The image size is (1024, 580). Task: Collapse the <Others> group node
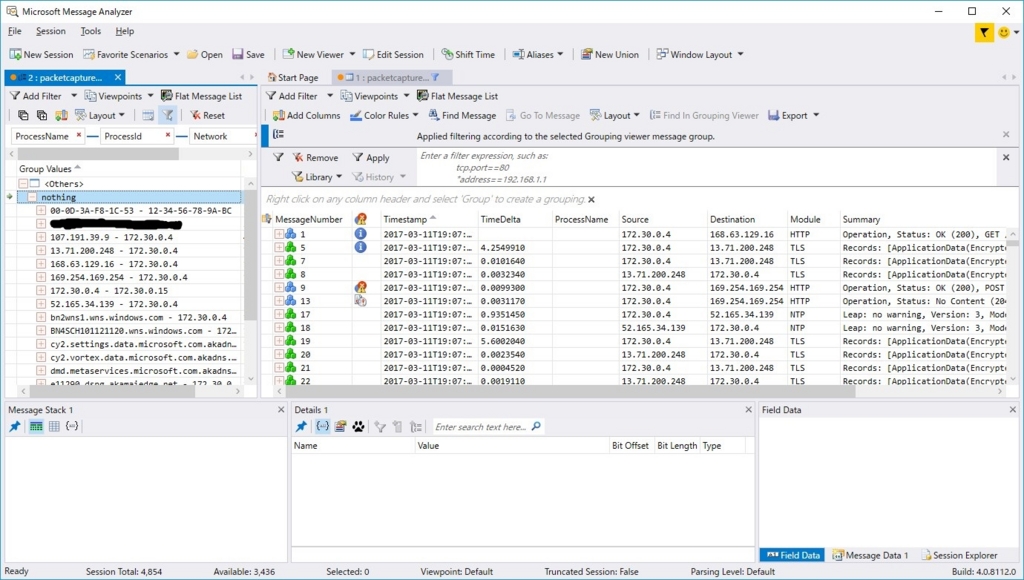23,184
